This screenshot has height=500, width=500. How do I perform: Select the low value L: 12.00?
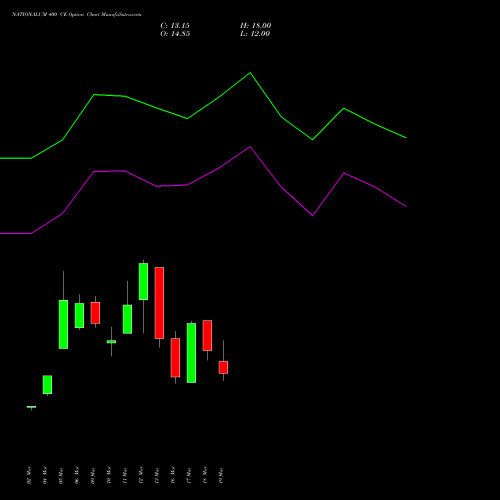point(255,34)
